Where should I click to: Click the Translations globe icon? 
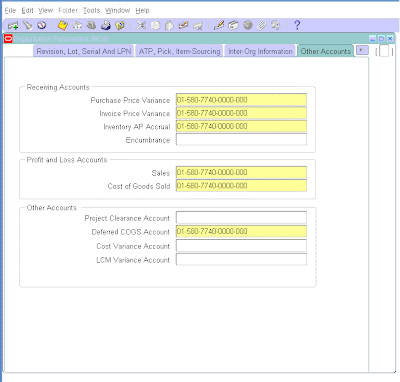point(248,25)
